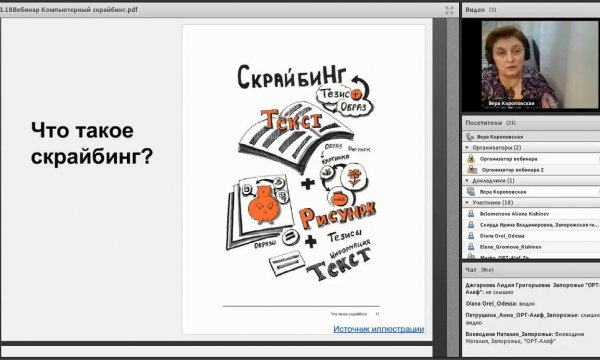This screenshot has height=360, width=600.
Task: Collapse the 'Докладчики (1)' group
Action: [x=467, y=180]
